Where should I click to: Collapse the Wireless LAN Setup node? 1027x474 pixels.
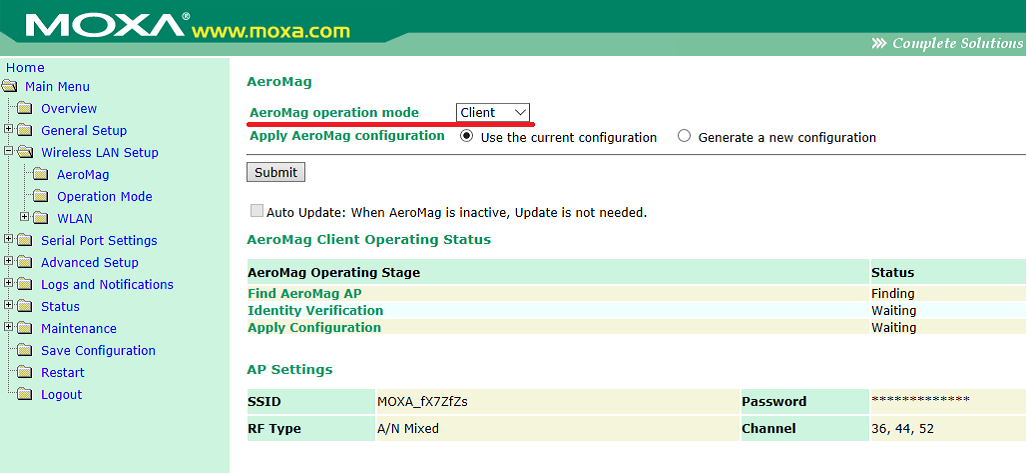pos(9,152)
